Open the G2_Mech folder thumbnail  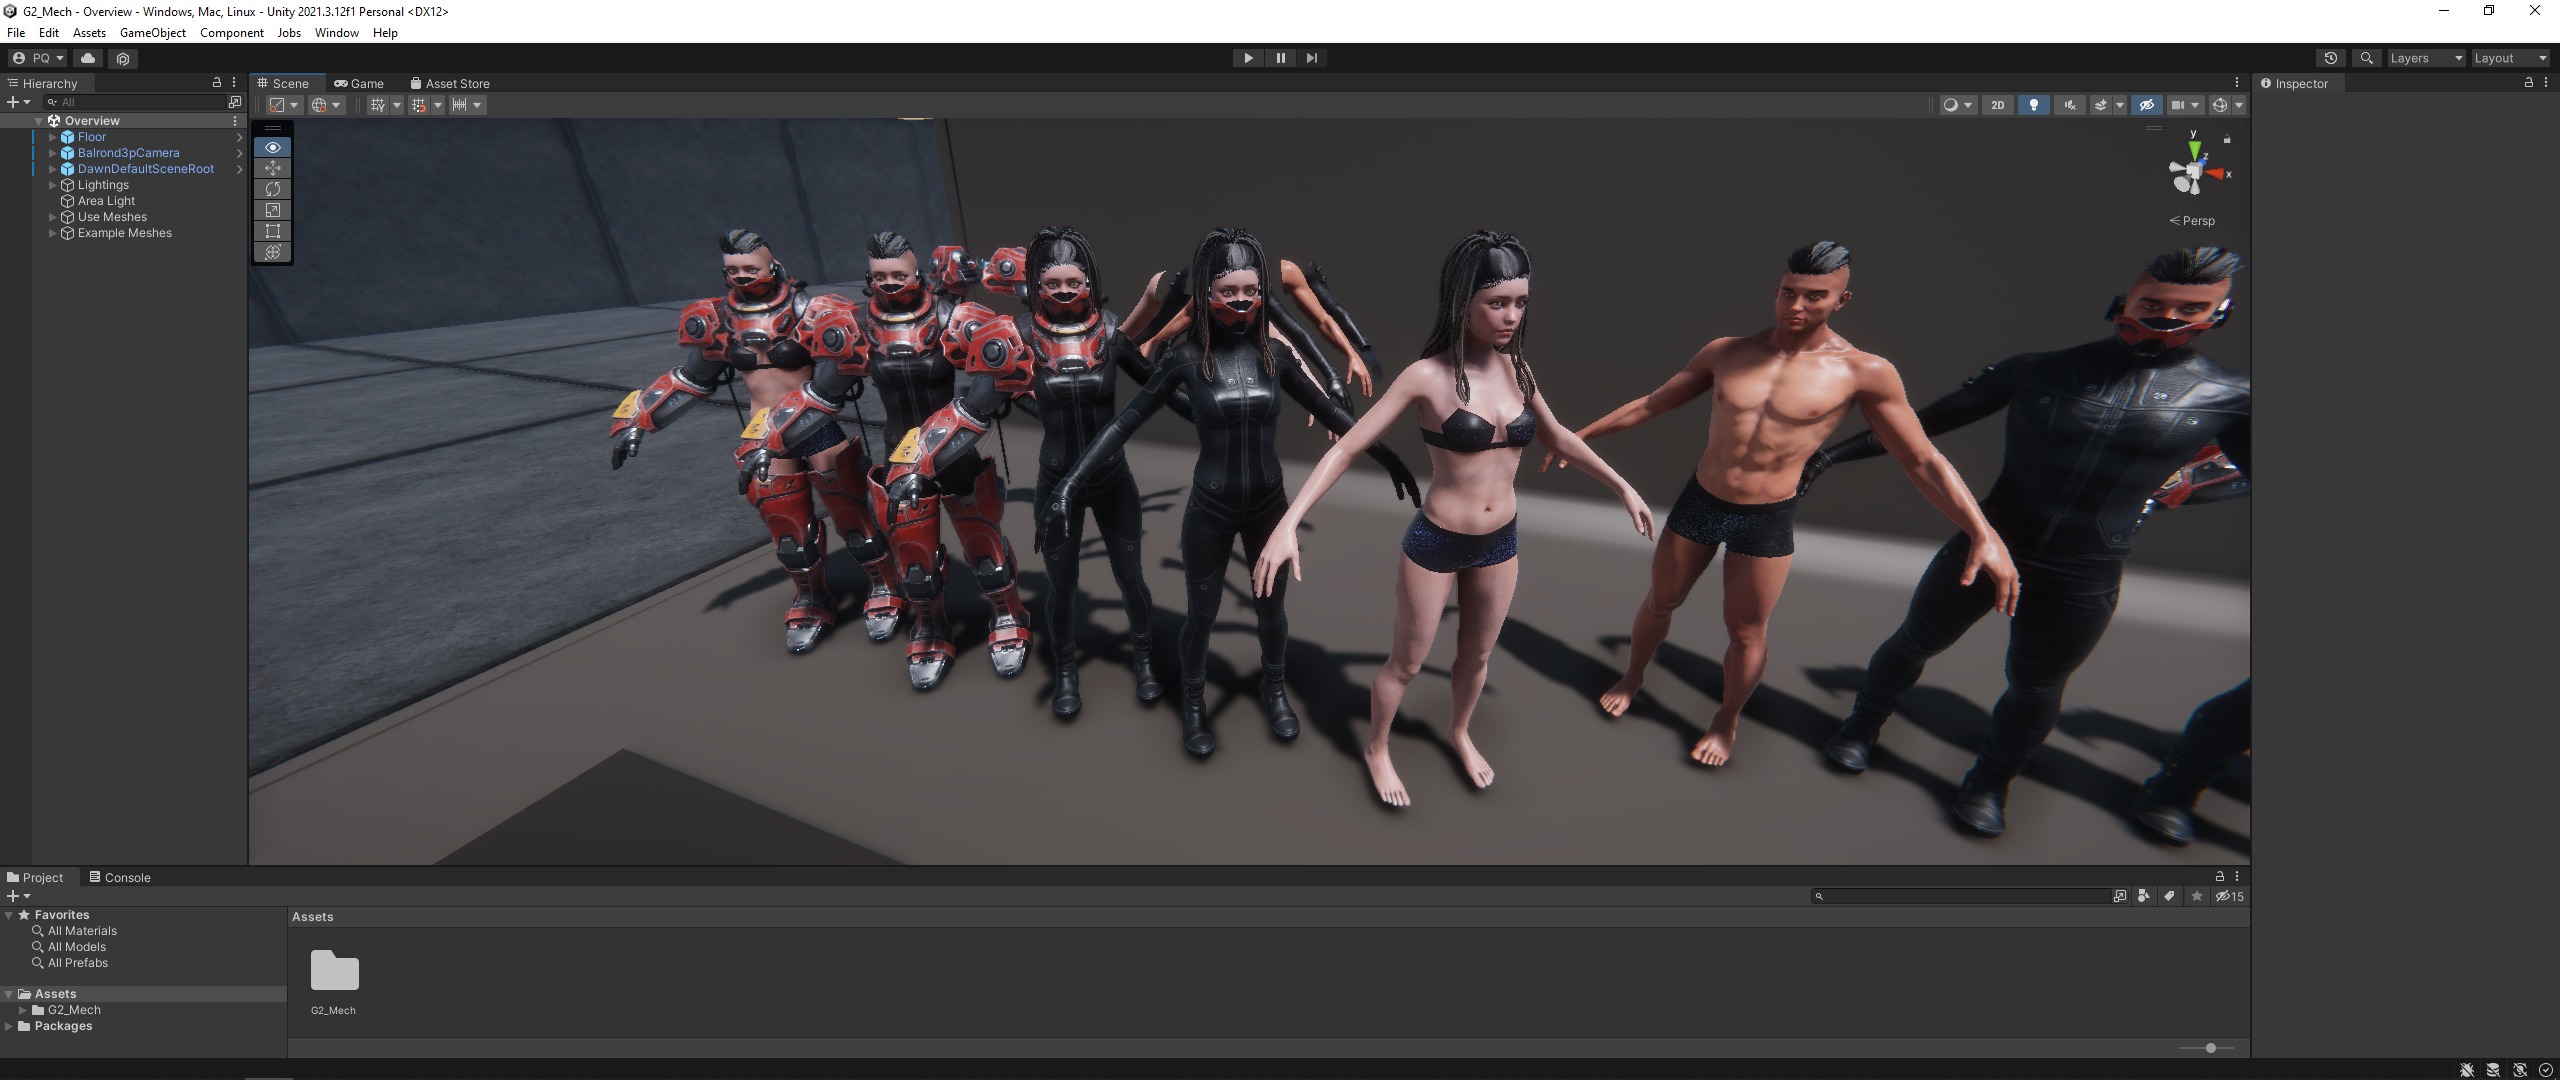(334, 972)
